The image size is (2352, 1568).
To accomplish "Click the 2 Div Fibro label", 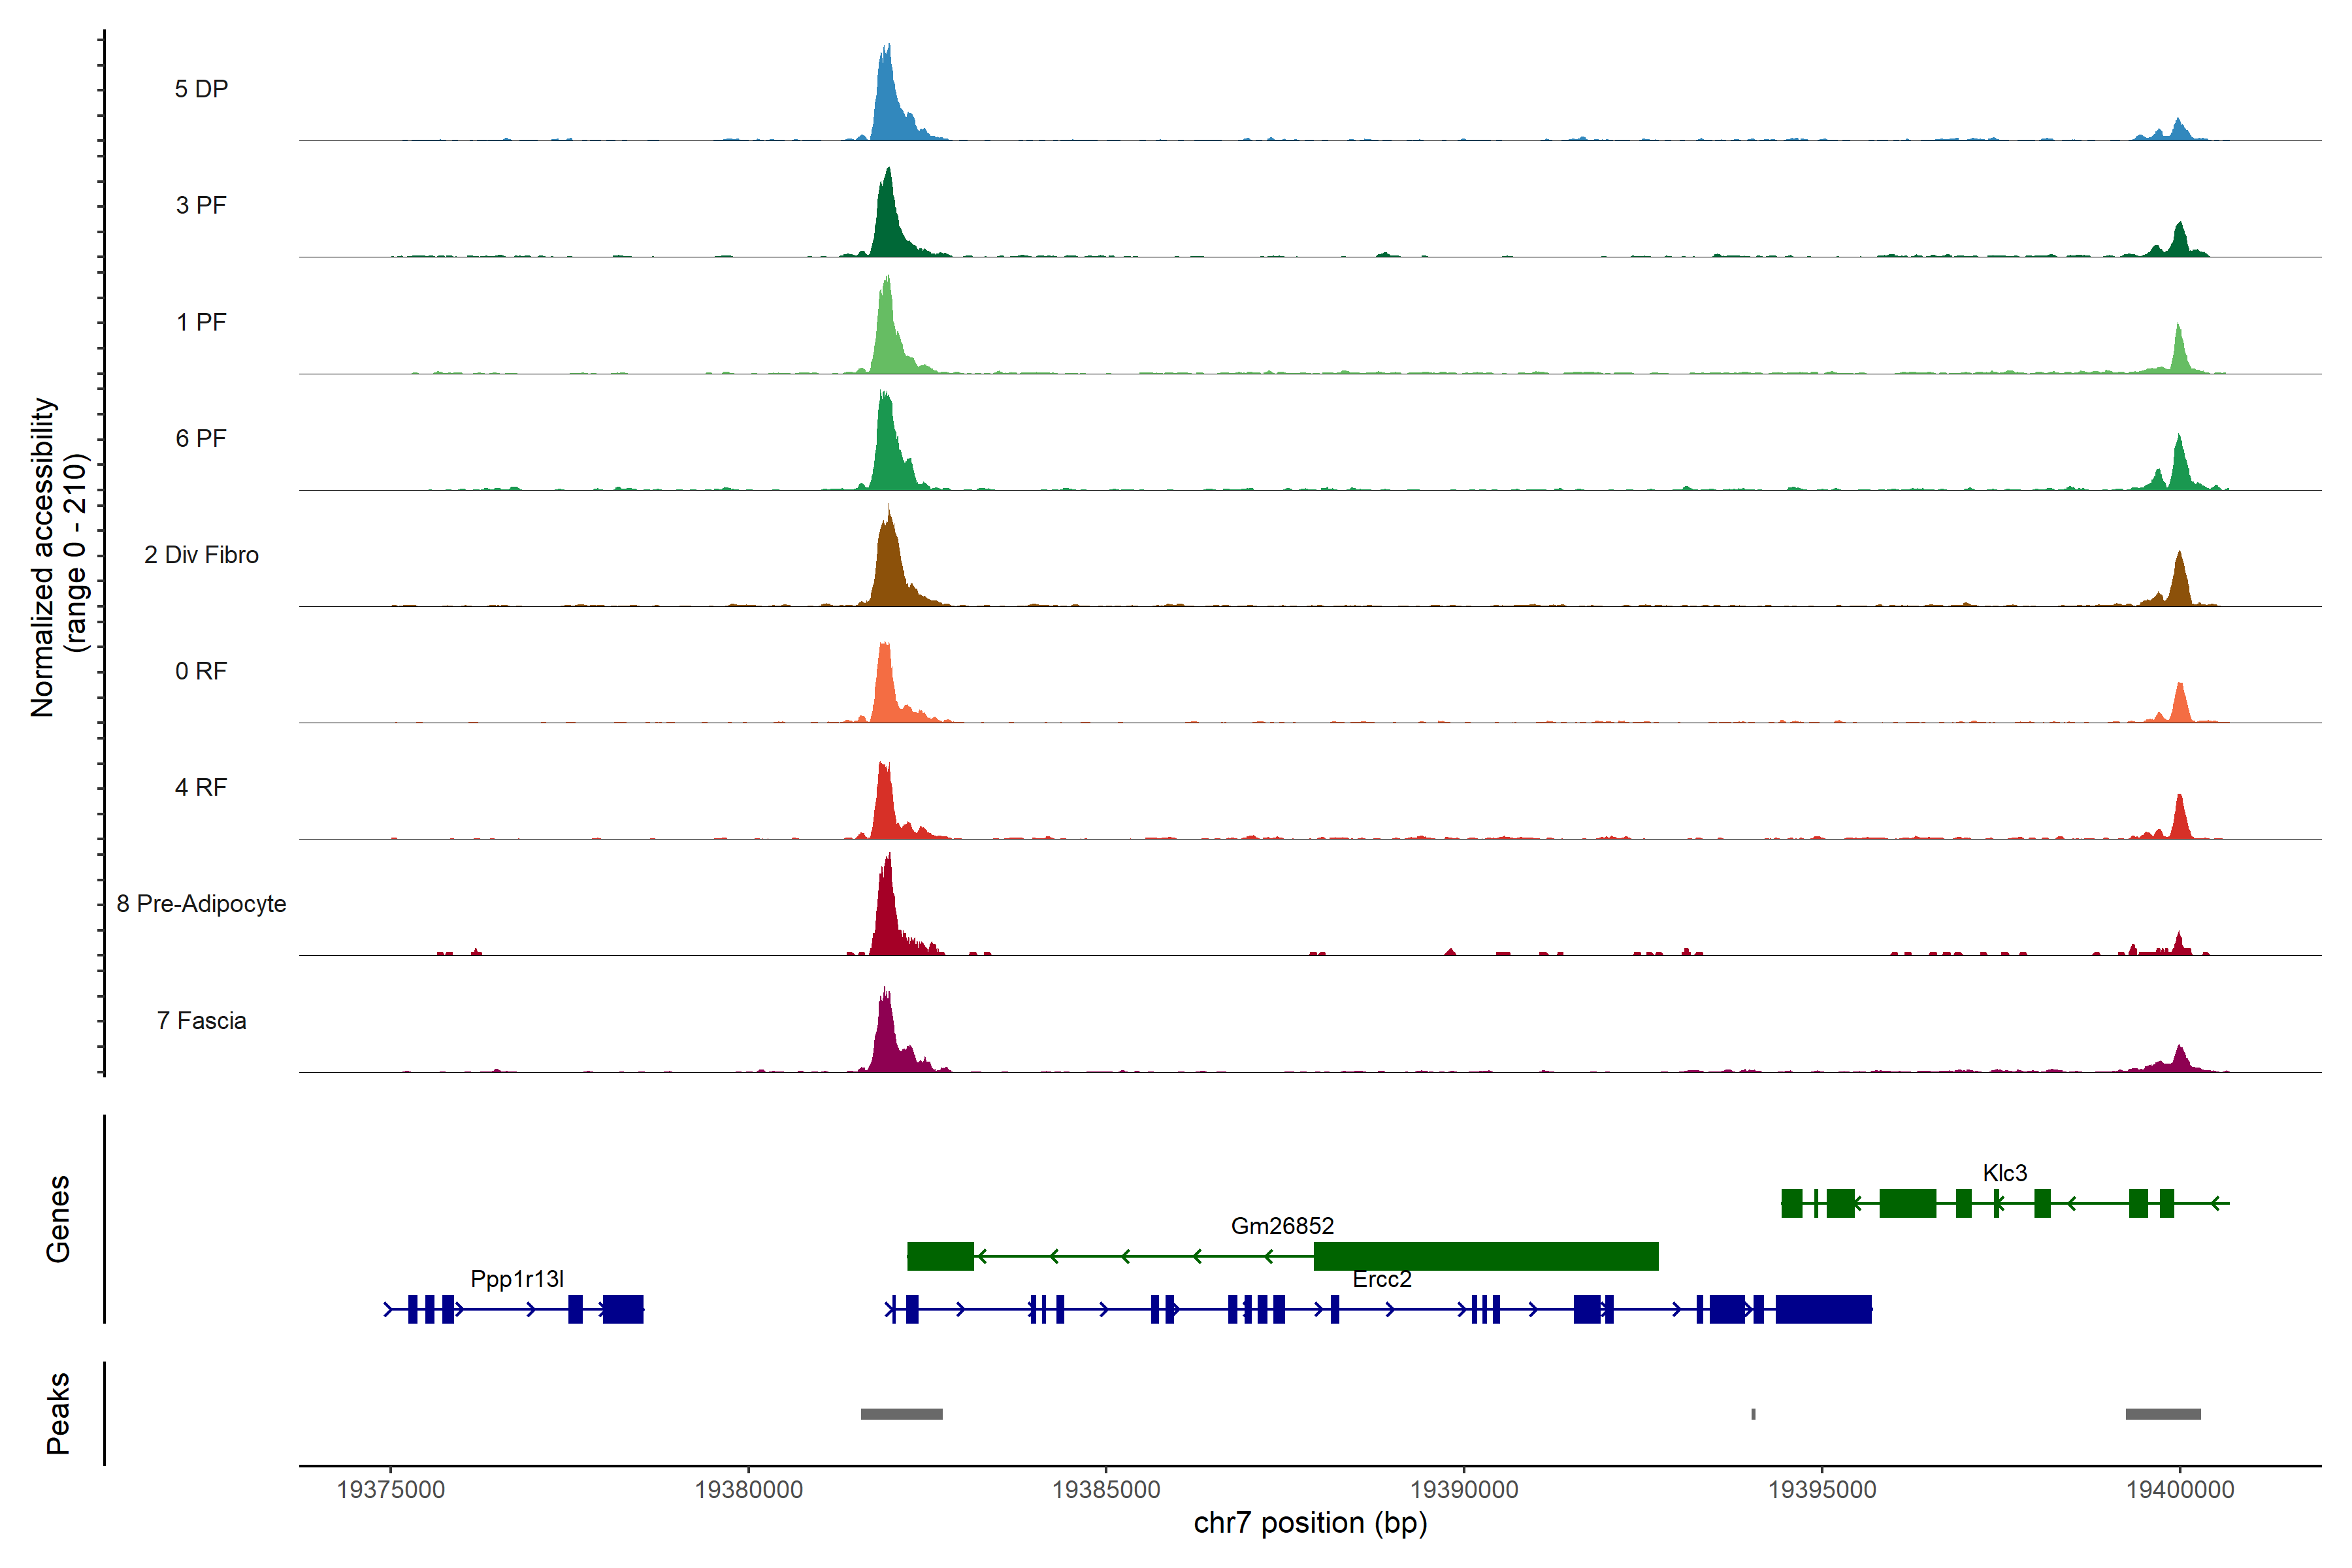I will point(201,555).
